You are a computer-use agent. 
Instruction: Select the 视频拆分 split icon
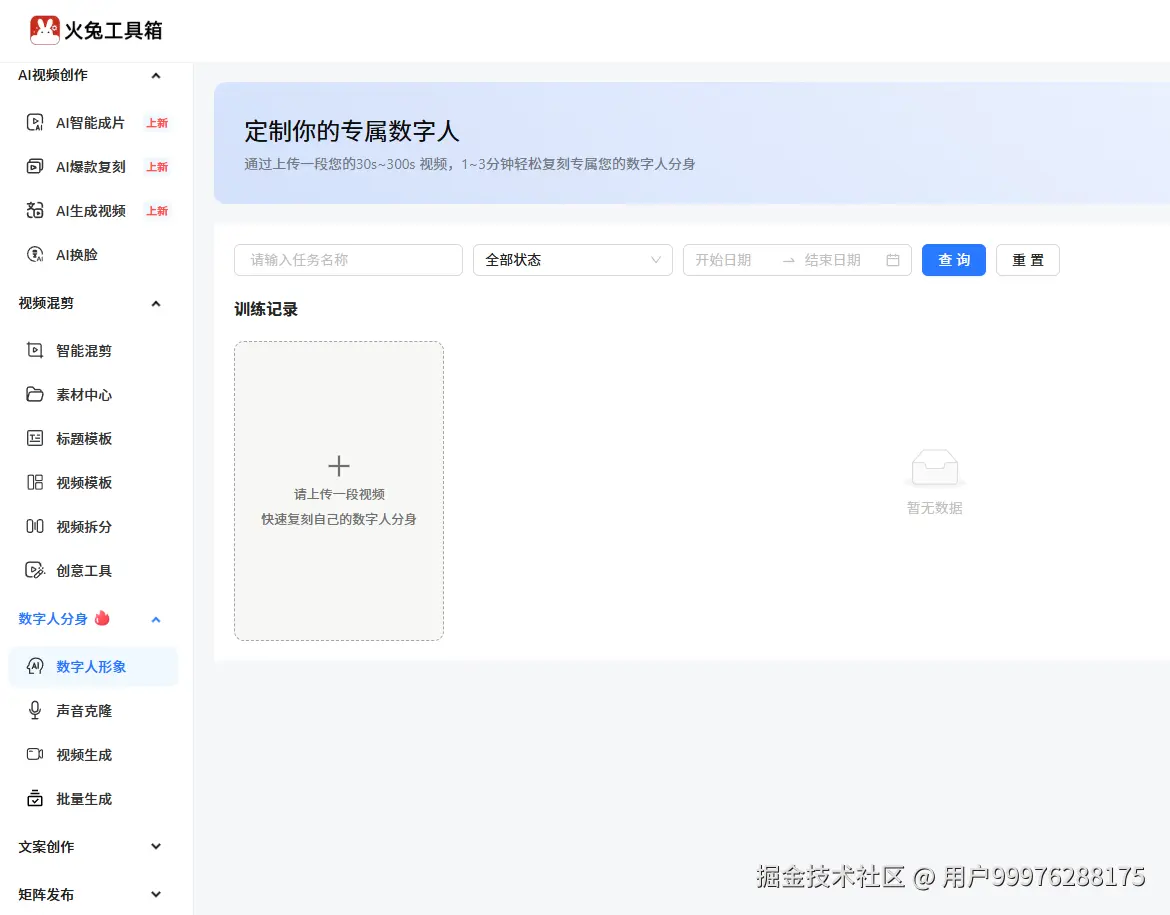35,526
